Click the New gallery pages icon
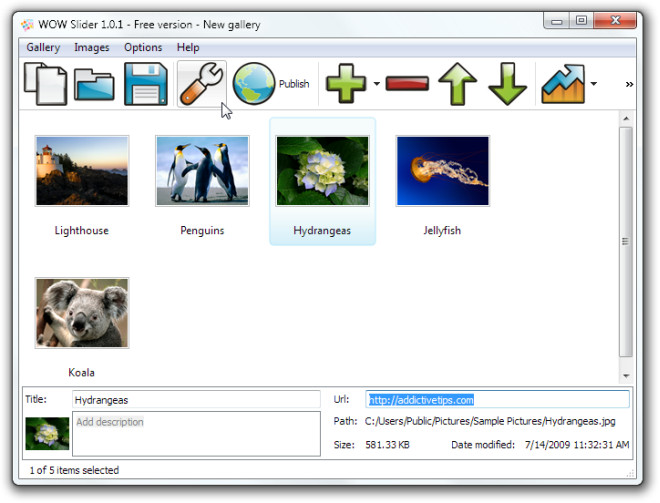Viewport: 660px width, 503px height. [x=45, y=83]
